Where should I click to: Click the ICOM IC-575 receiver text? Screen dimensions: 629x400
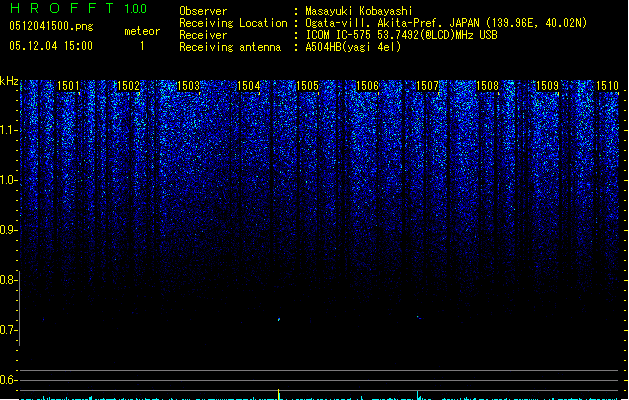point(401,35)
